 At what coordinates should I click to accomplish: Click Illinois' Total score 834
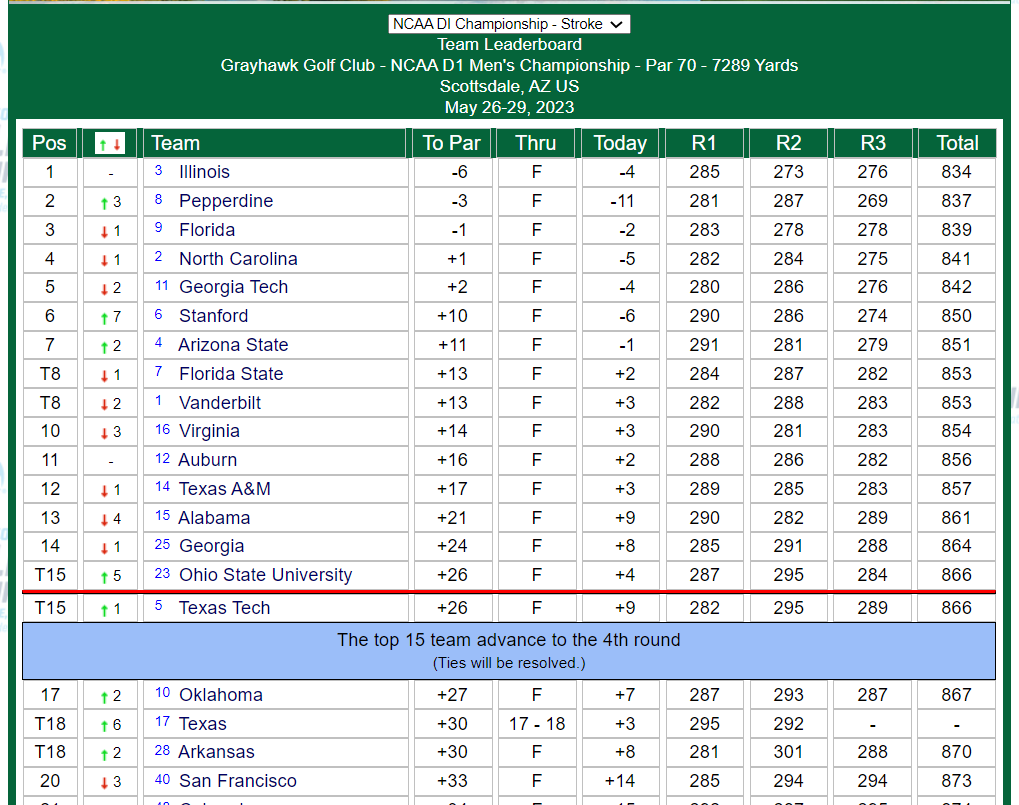coord(957,172)
